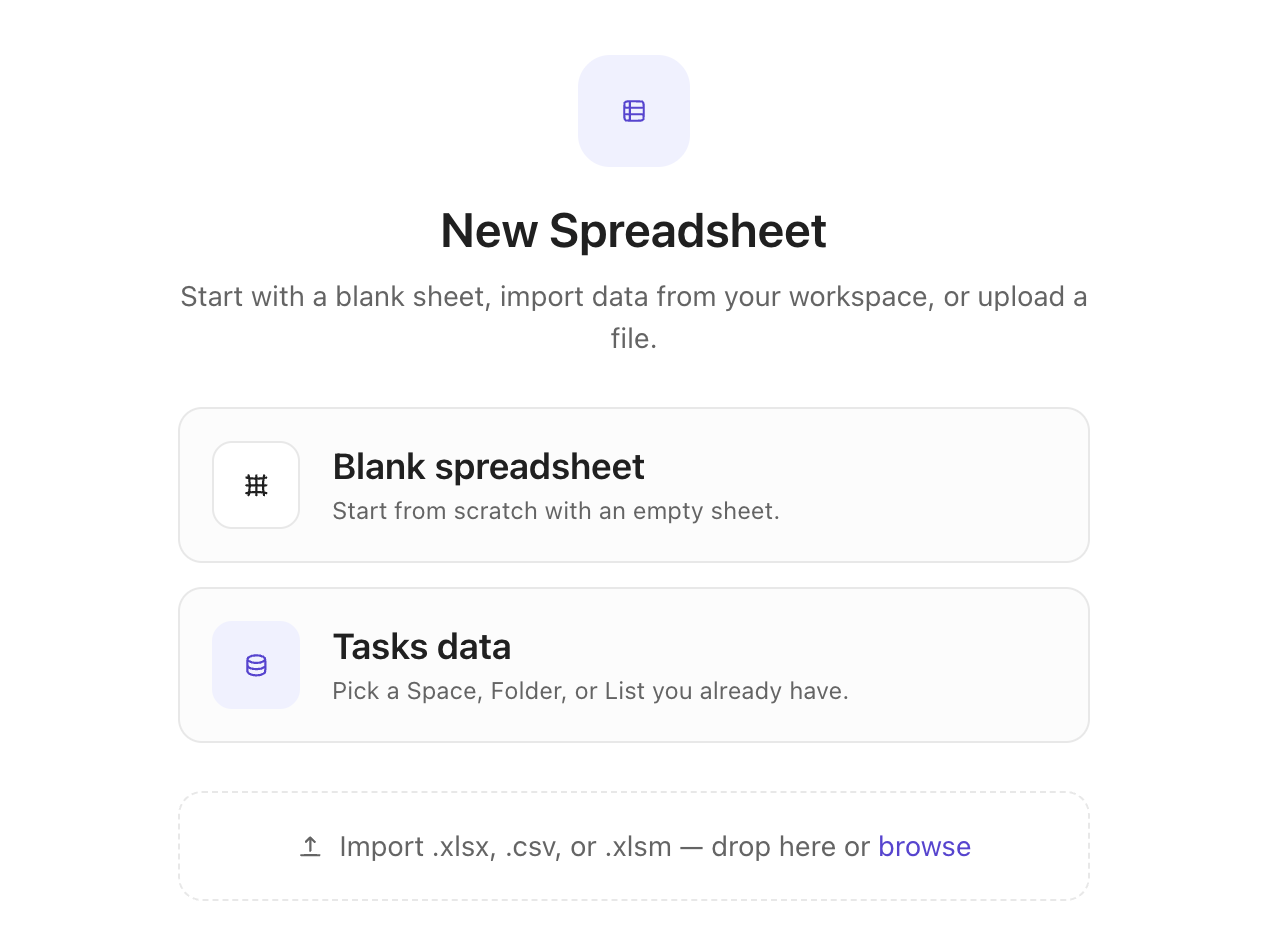Image resolution: width=1264 pixels, height=946 pixels.
Task: Click the purple spreadsheet table icon at top
Action: pos(634,111)
